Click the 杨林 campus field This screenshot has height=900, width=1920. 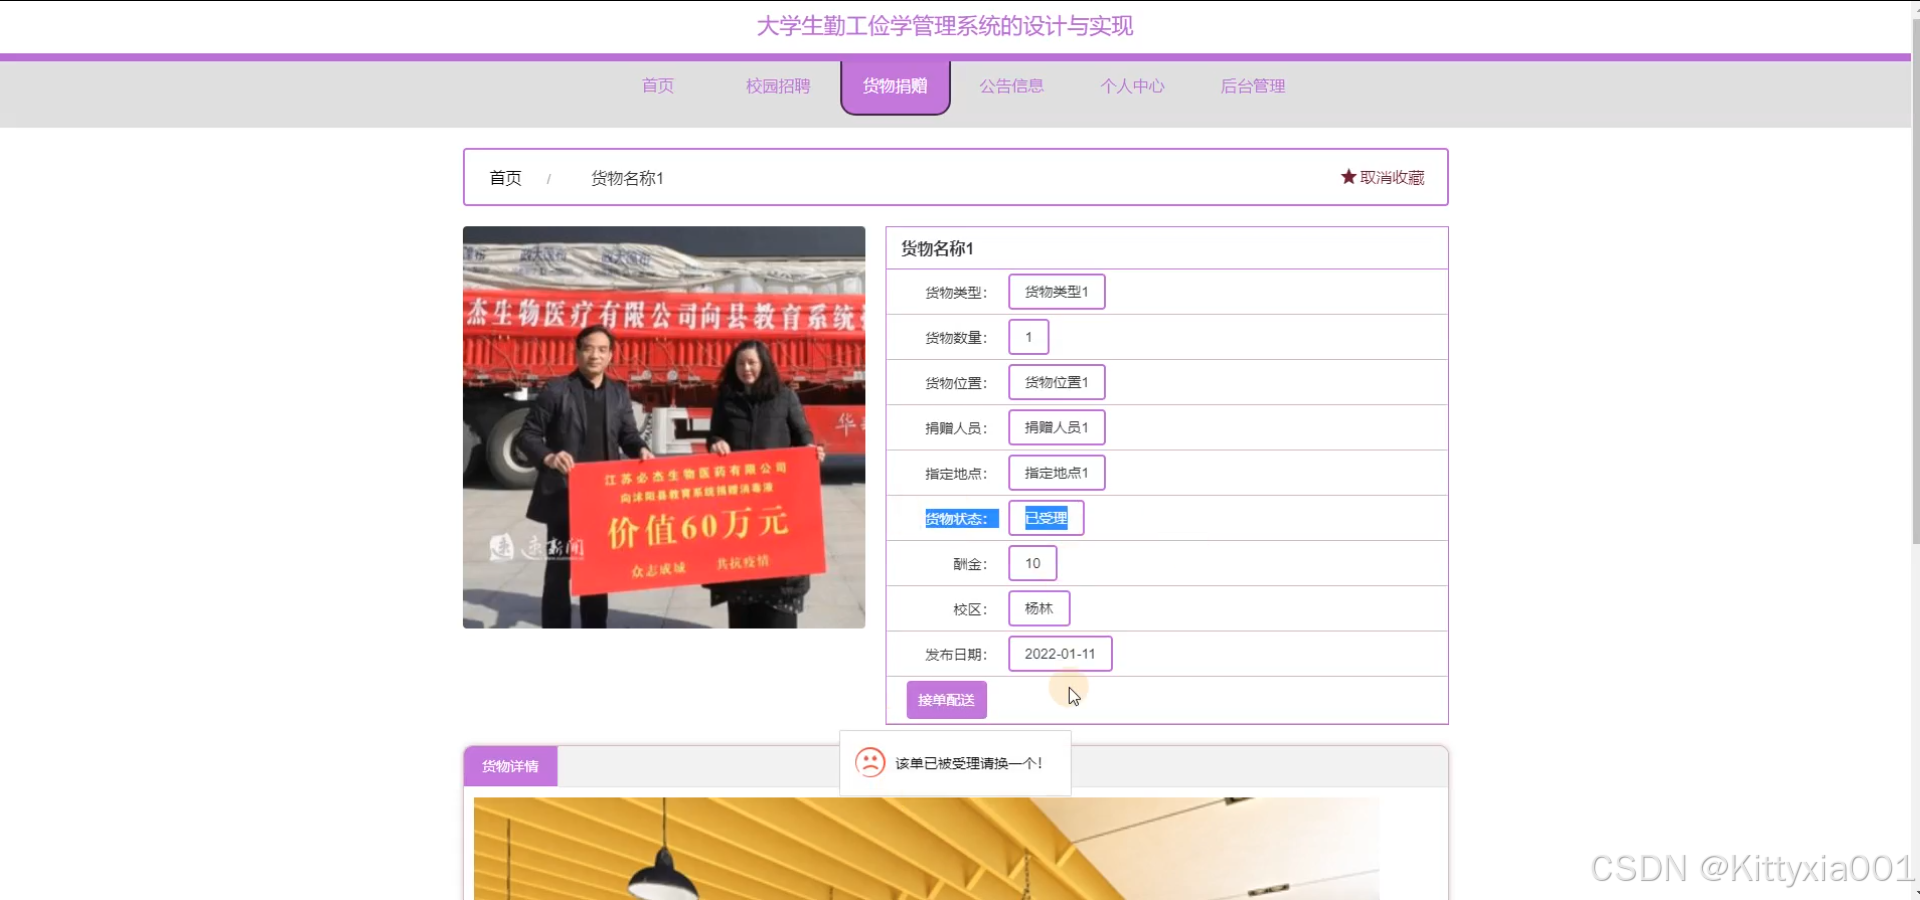[x=1038, y=609]
